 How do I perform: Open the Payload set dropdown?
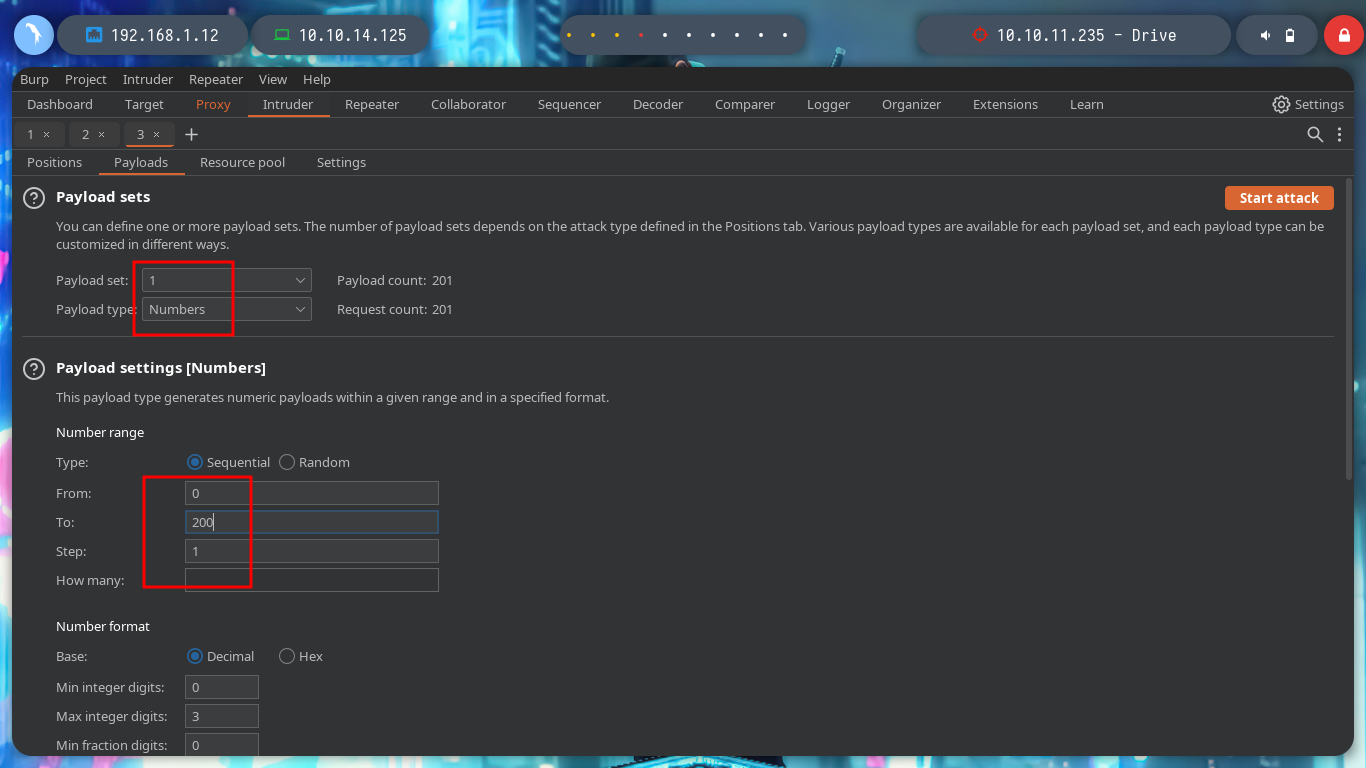pos(227,281)
